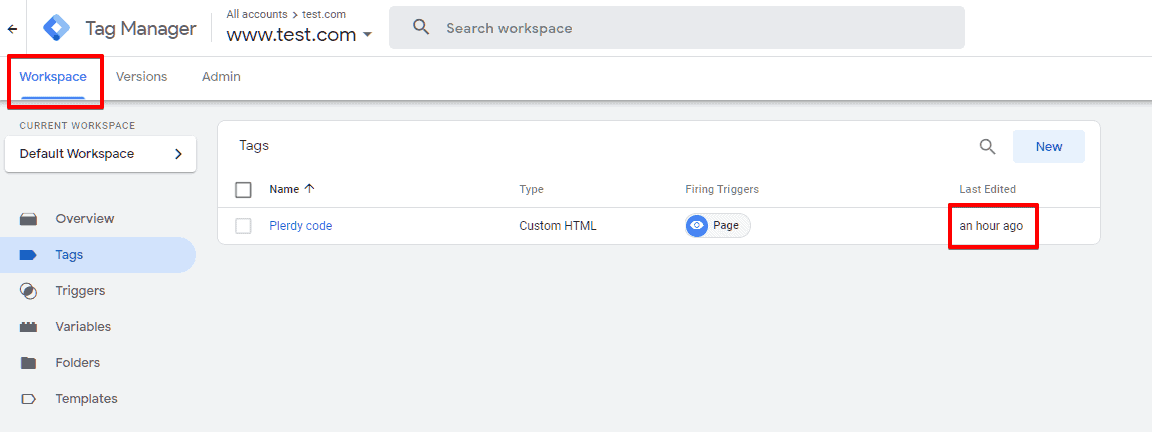Click the Last Edited column header
Image resolution: width=1152 pixels, height=432 pixels.
(987, 190)
